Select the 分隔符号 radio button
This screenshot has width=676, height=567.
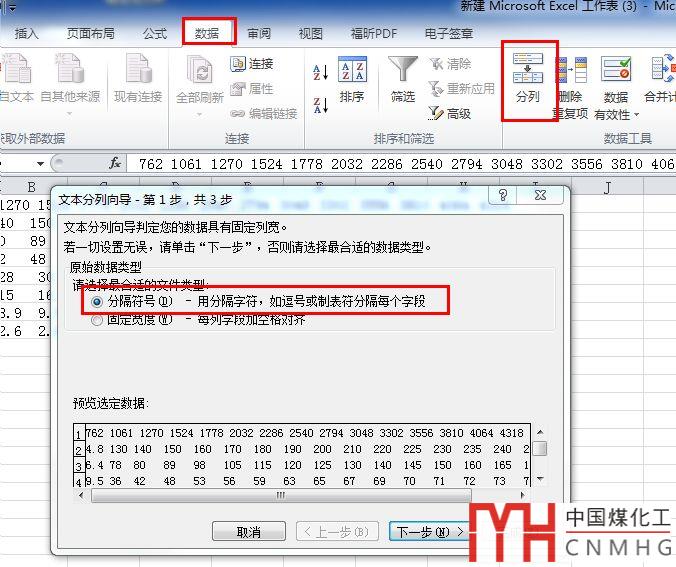pyautogui.click(x=97, y=301)
